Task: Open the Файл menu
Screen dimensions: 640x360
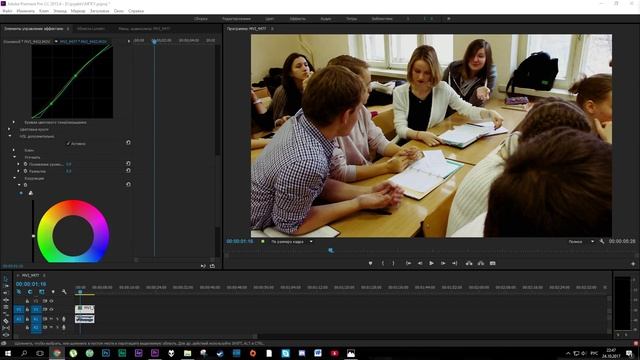Action: coord(7,11)
